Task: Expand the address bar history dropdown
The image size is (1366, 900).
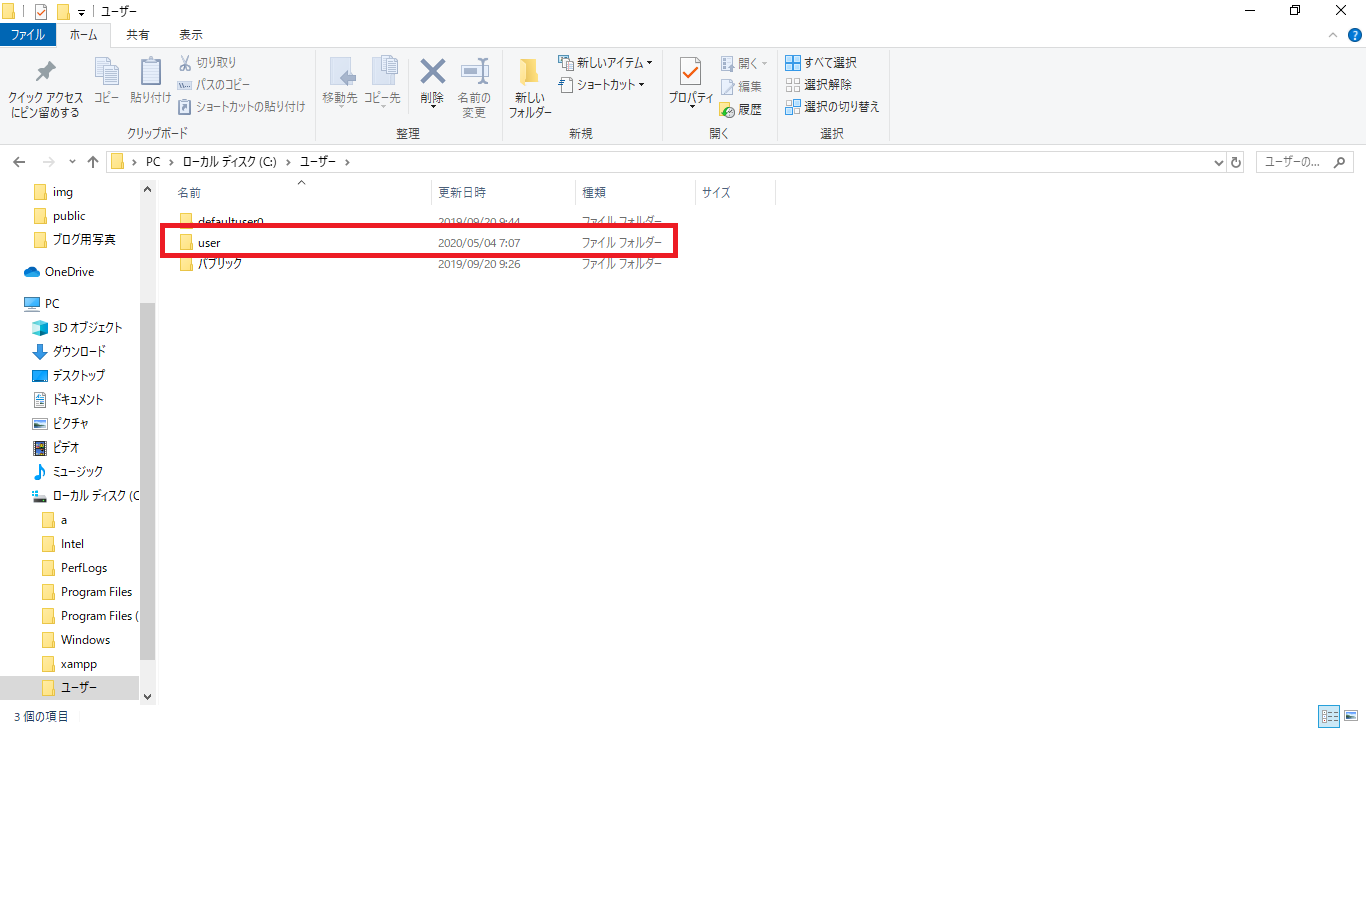Action: coord(1218,162)
